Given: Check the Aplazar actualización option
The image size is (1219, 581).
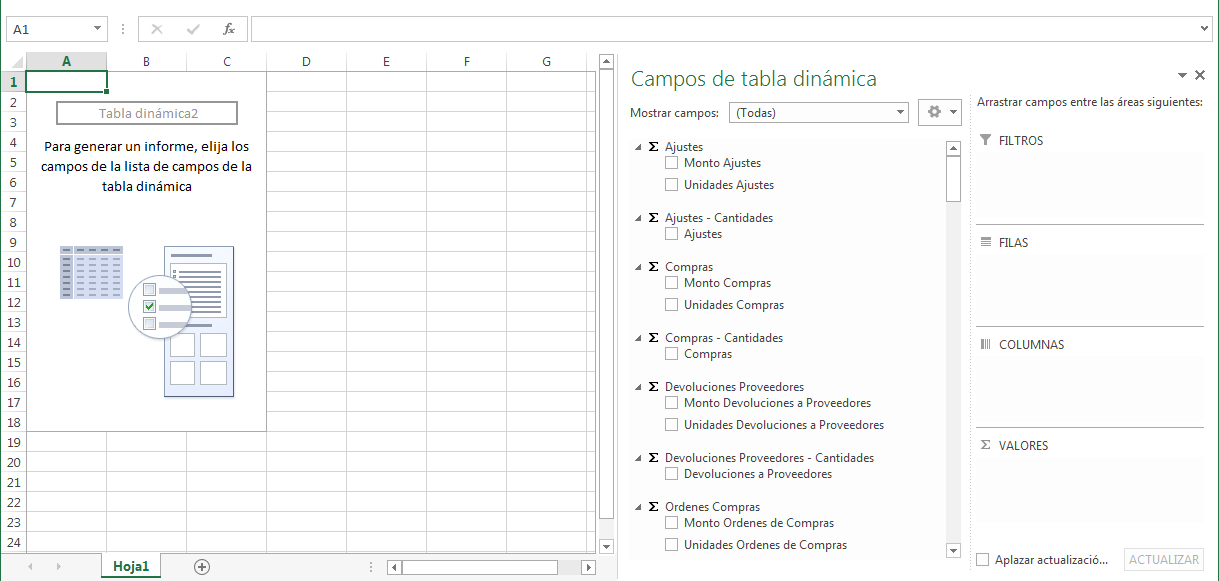Looking at the screenshot, I should (982, 559).
